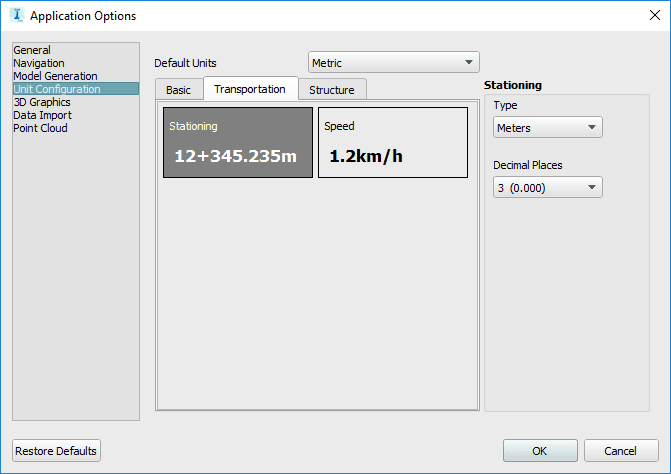The height and width of the screenshot is (474, 671).
Task: Open the Navigation settings category
Action: coord(39,63)
